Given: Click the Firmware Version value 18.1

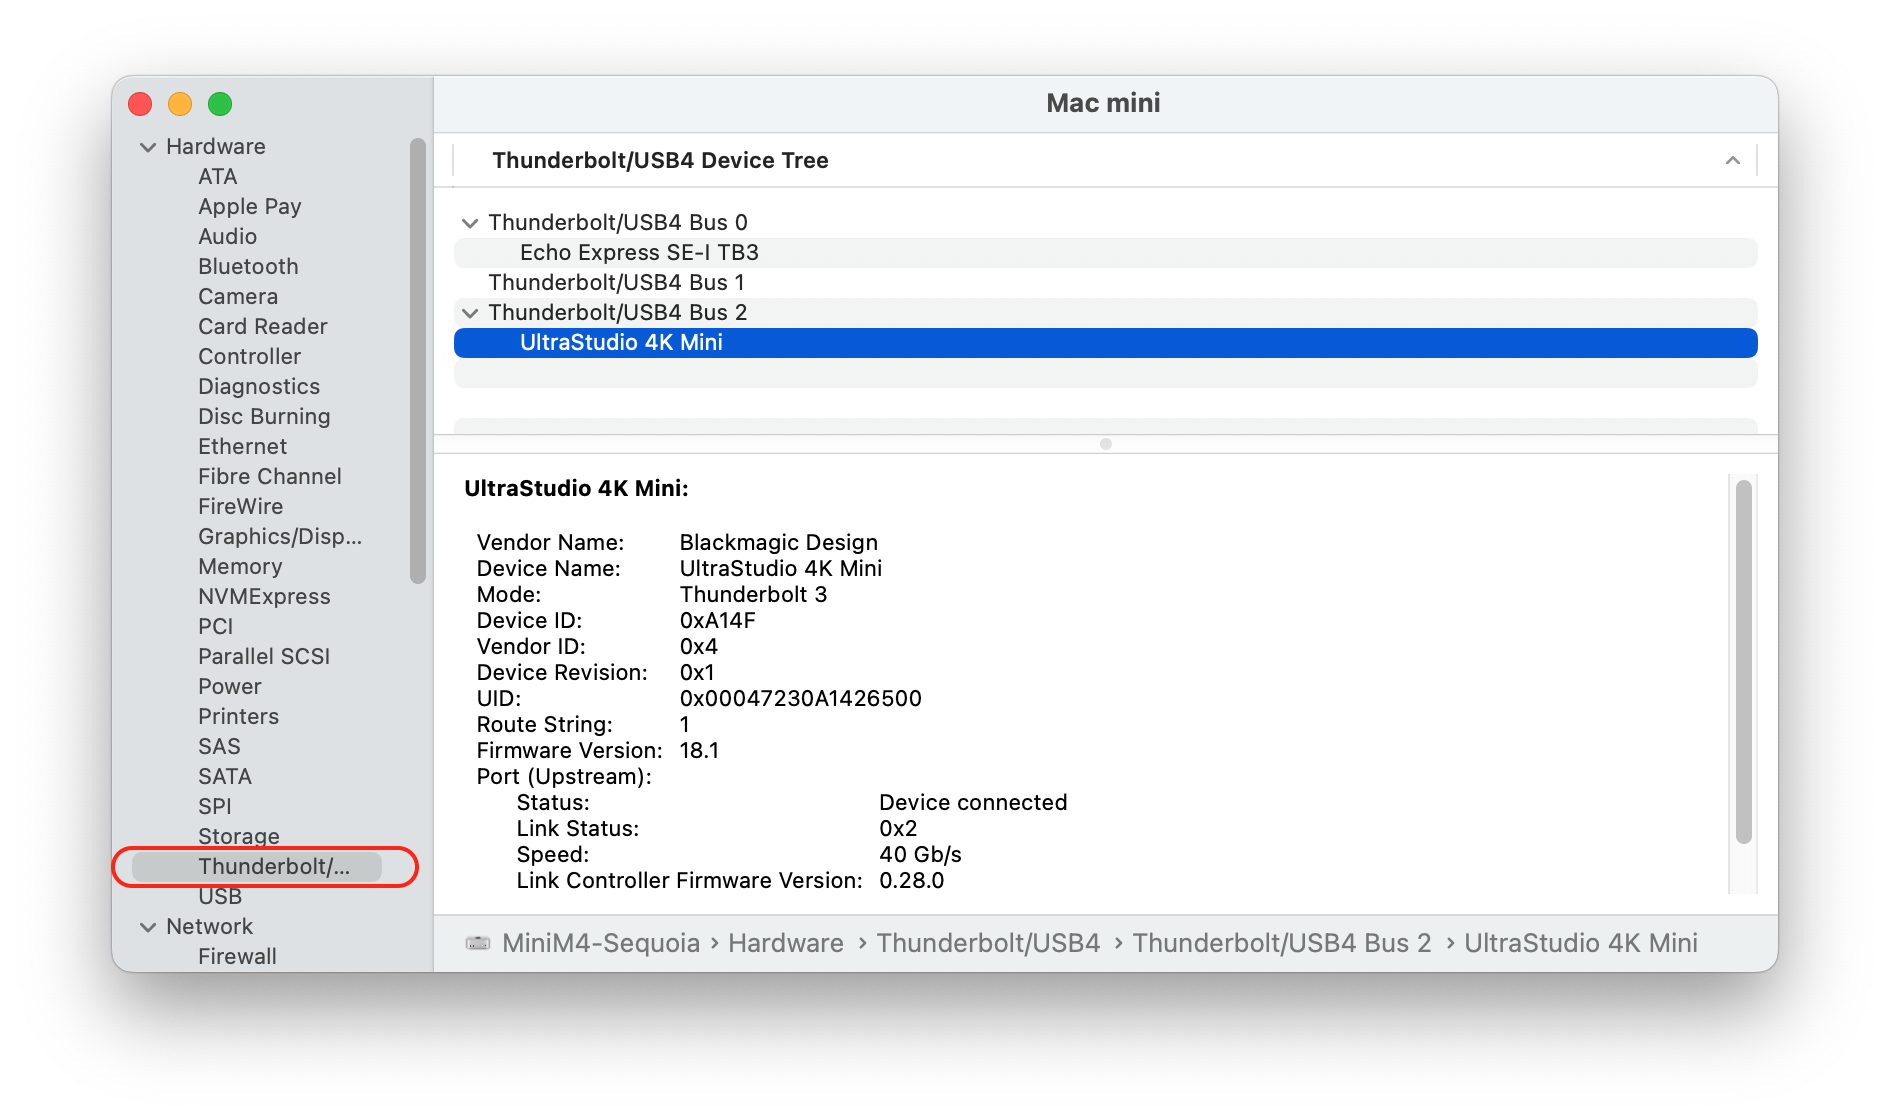Looking at the screenshot, I should coord(699,751).
